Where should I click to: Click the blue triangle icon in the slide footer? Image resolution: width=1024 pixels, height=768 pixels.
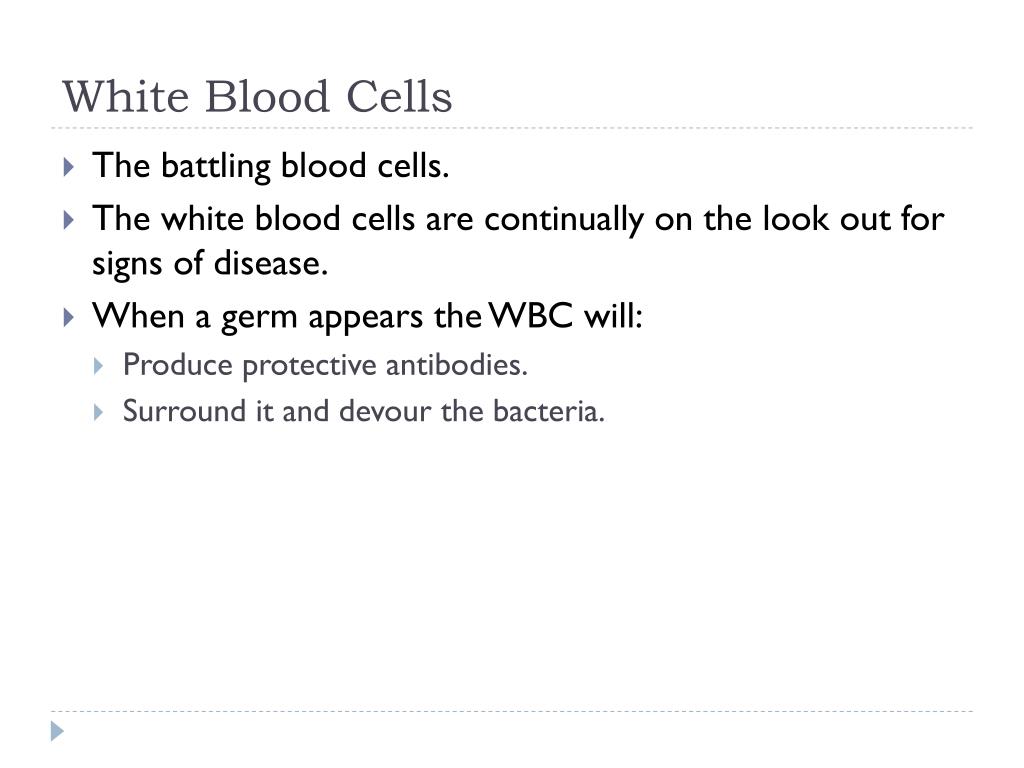click(x=57, y=731)
